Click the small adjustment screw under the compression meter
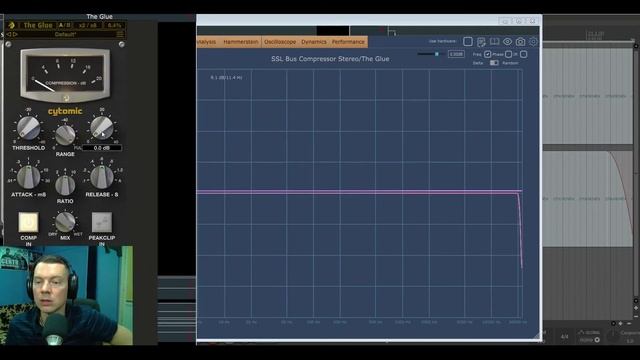Screen dimensions: 640x360 pyautogui.click(x=66, y=98)
